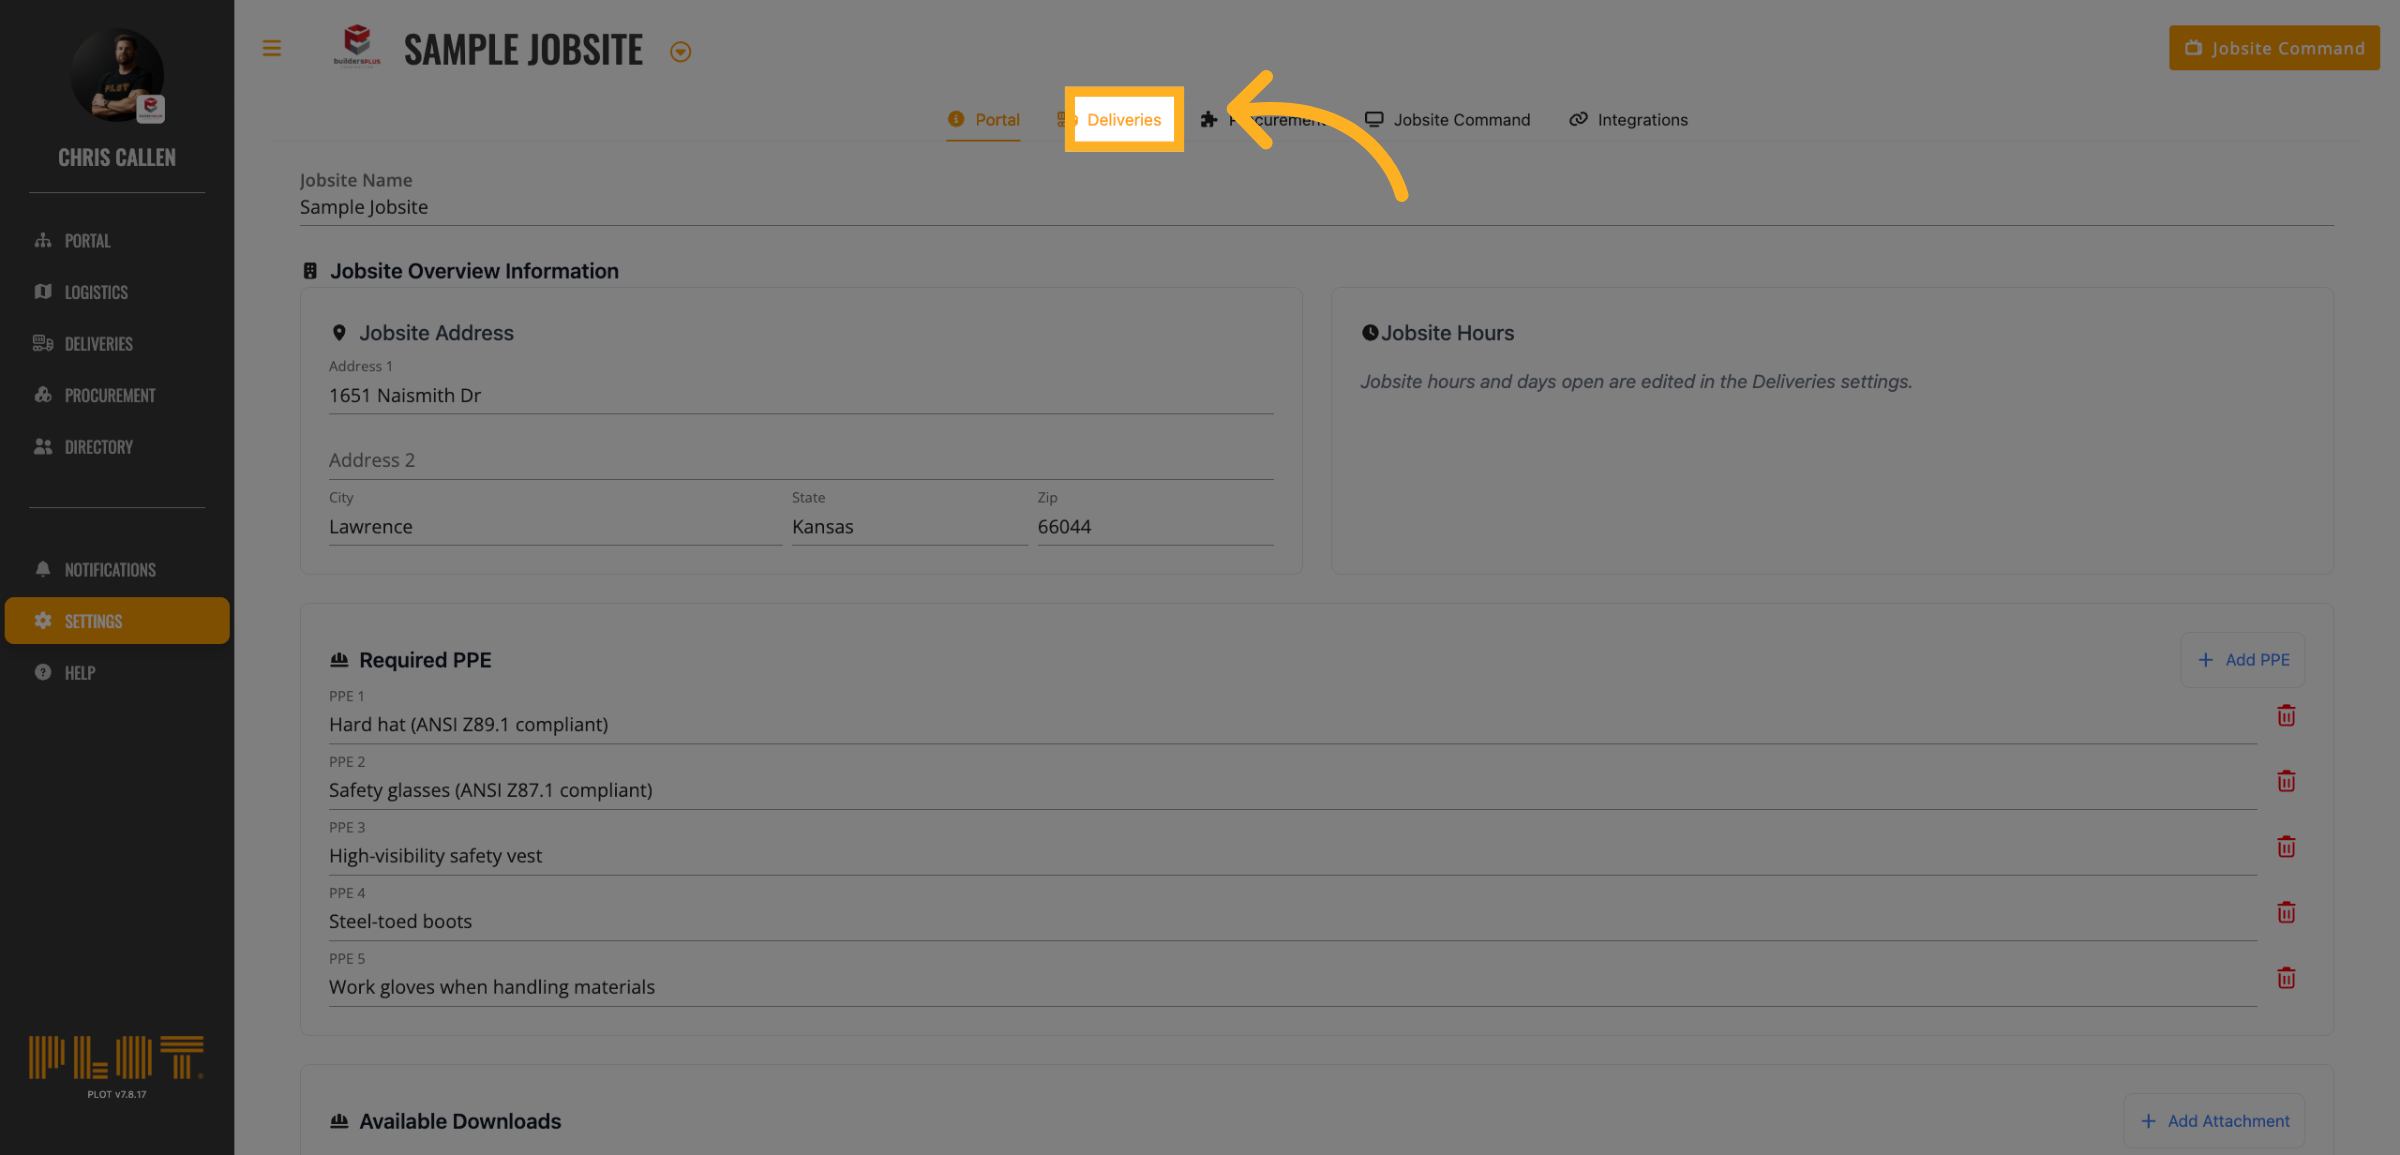
Task: Delete High-visibility safety vest entry
Action: 2286,847
